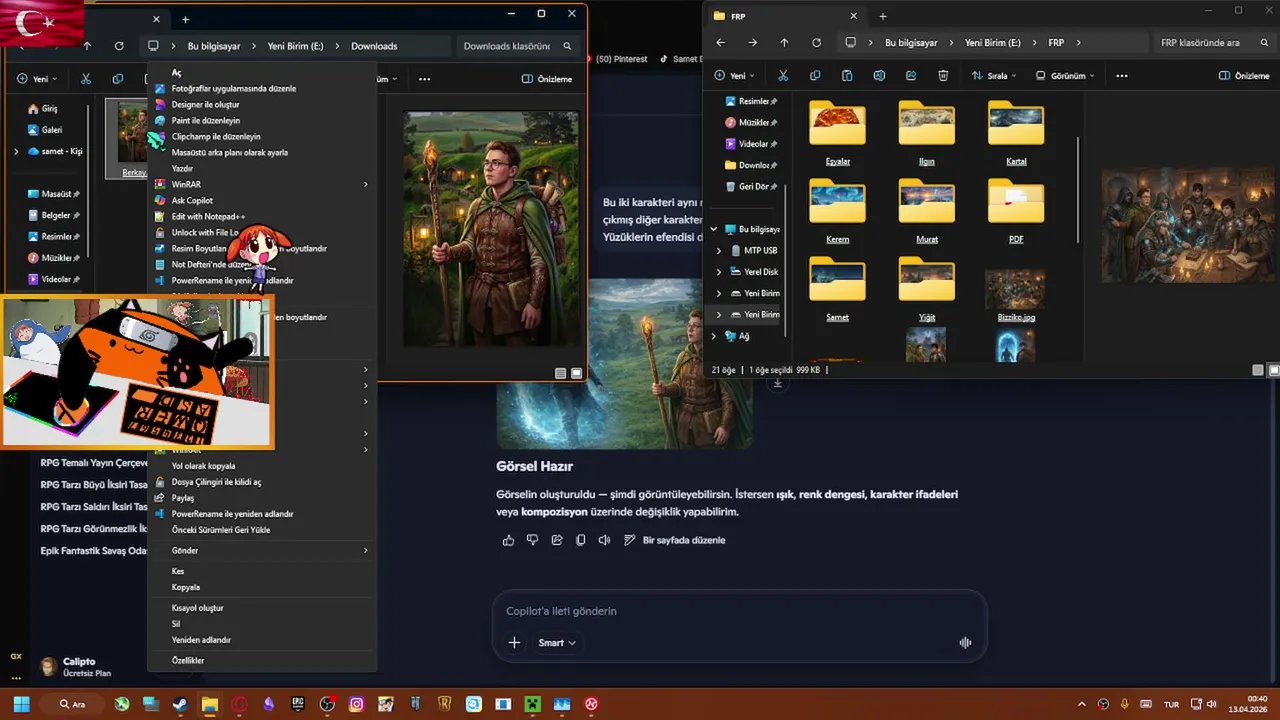Refresh the Downloads folder window
The width and height of the screenshot is (1280, 720).
click(119, 46)
